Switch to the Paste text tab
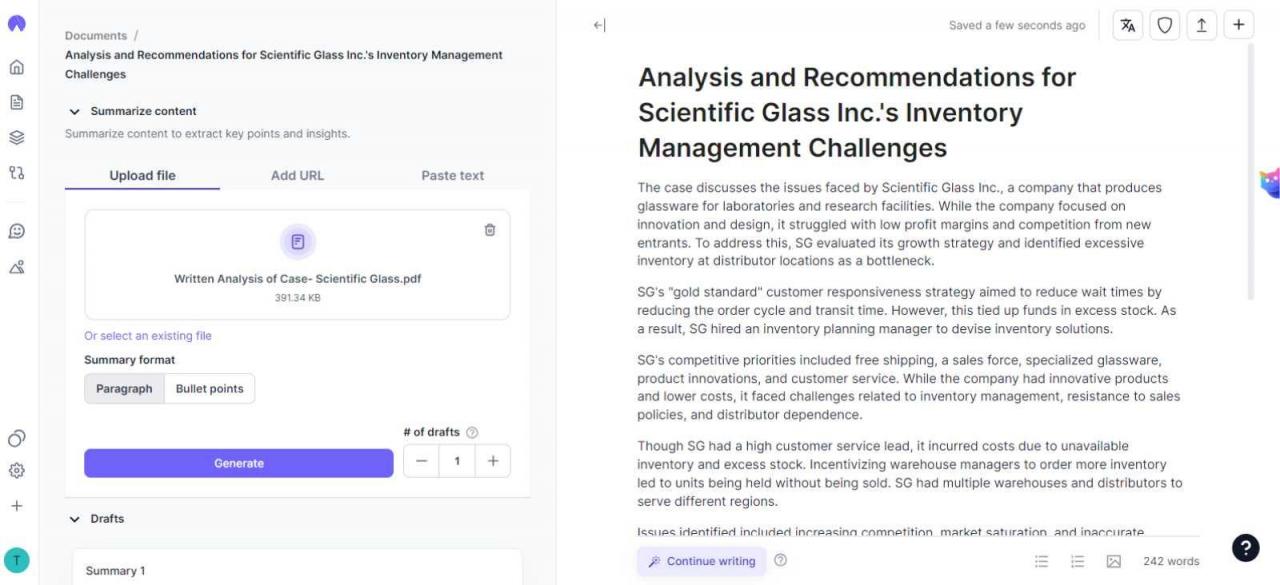Screen dimensions: 1280x585 coord(452,175)
